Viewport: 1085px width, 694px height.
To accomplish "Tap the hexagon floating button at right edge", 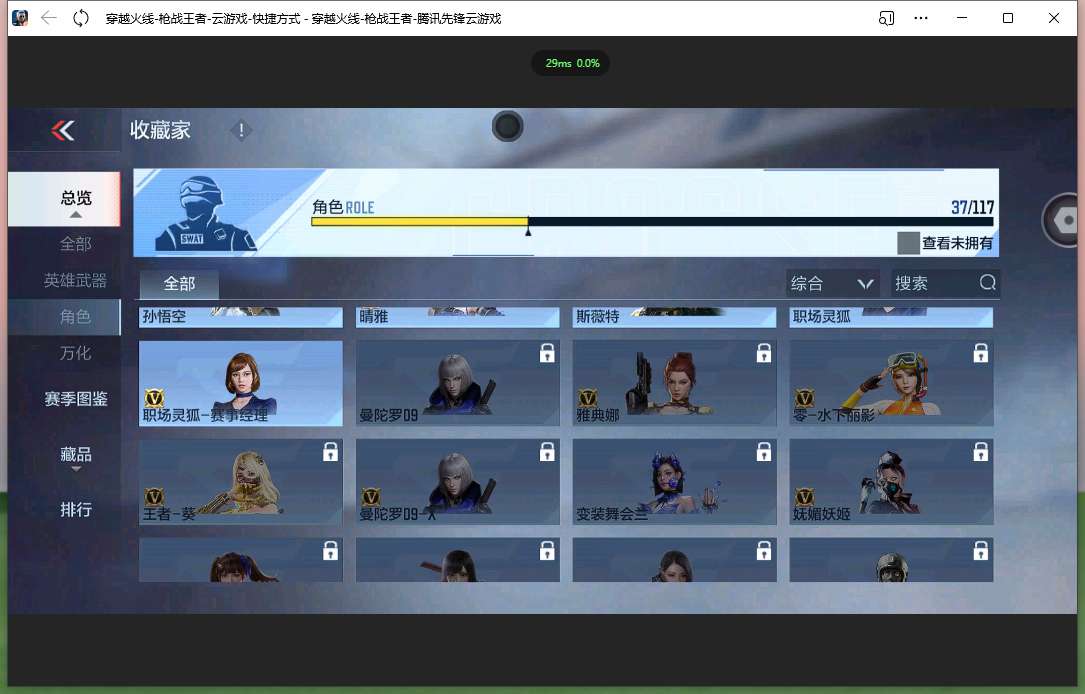I will [x=1061, y=220].
